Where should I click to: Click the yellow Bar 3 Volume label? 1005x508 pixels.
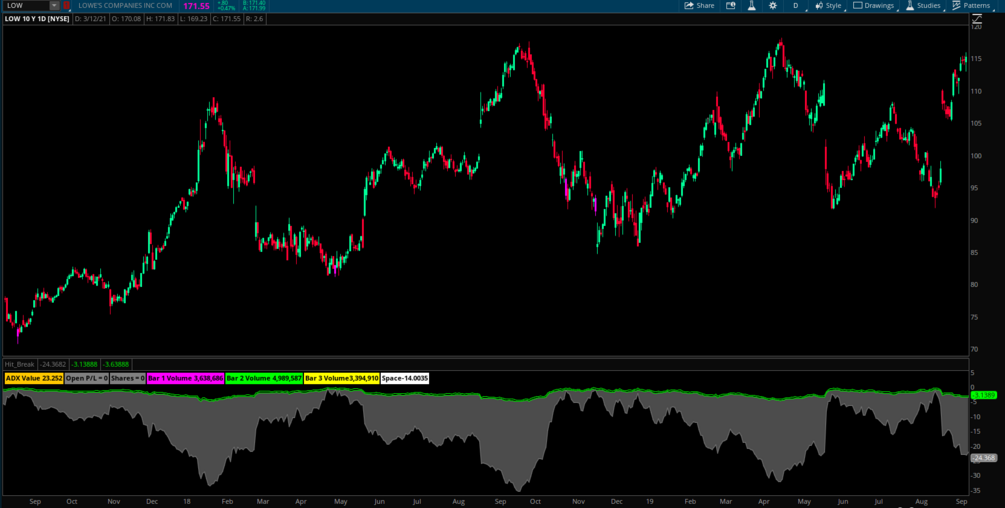(x=342, y=379)
